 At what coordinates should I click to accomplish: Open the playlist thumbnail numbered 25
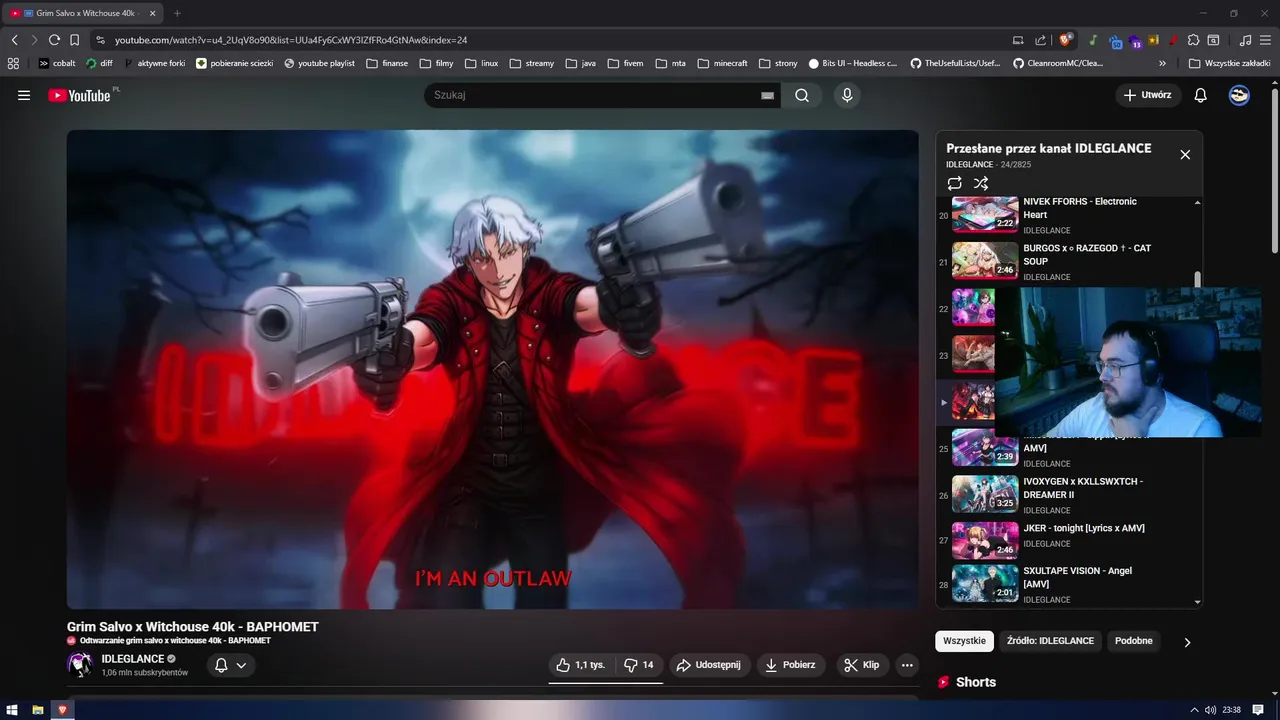pos(985,447)
